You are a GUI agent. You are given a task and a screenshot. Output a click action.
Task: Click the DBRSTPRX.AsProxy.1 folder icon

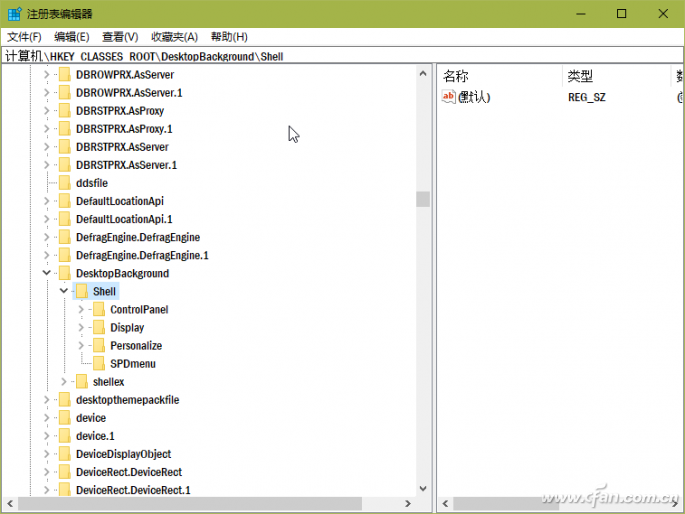pyautogui.click(x=65, y=129)
